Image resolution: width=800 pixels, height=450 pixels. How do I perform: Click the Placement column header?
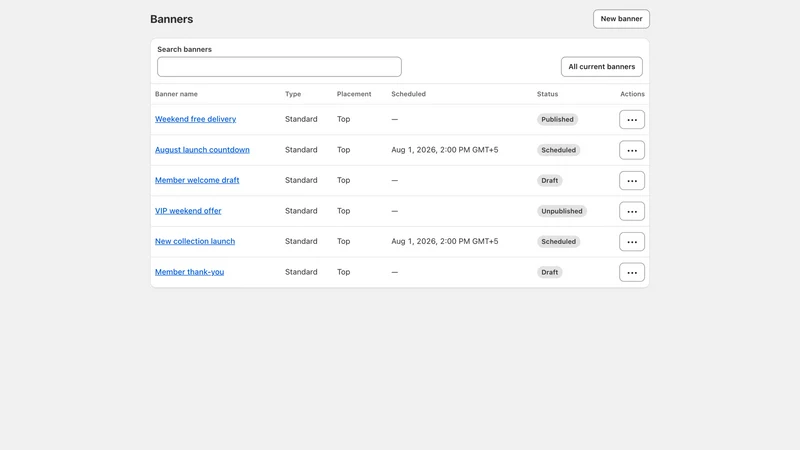354,94
